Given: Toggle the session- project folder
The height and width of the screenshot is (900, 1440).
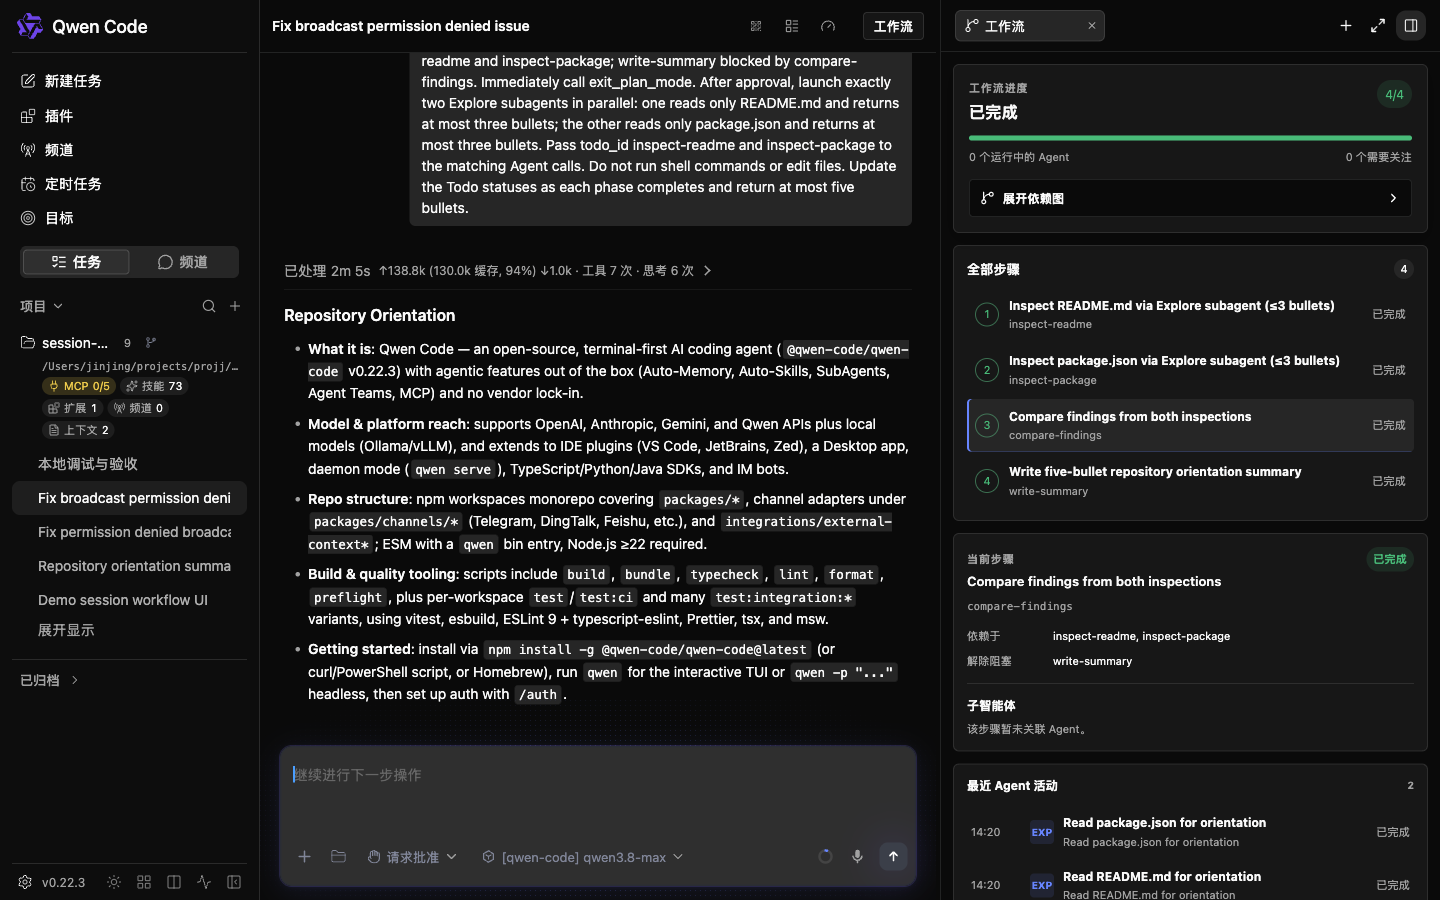Looking at the screenshot, I should tap(65, 343).
